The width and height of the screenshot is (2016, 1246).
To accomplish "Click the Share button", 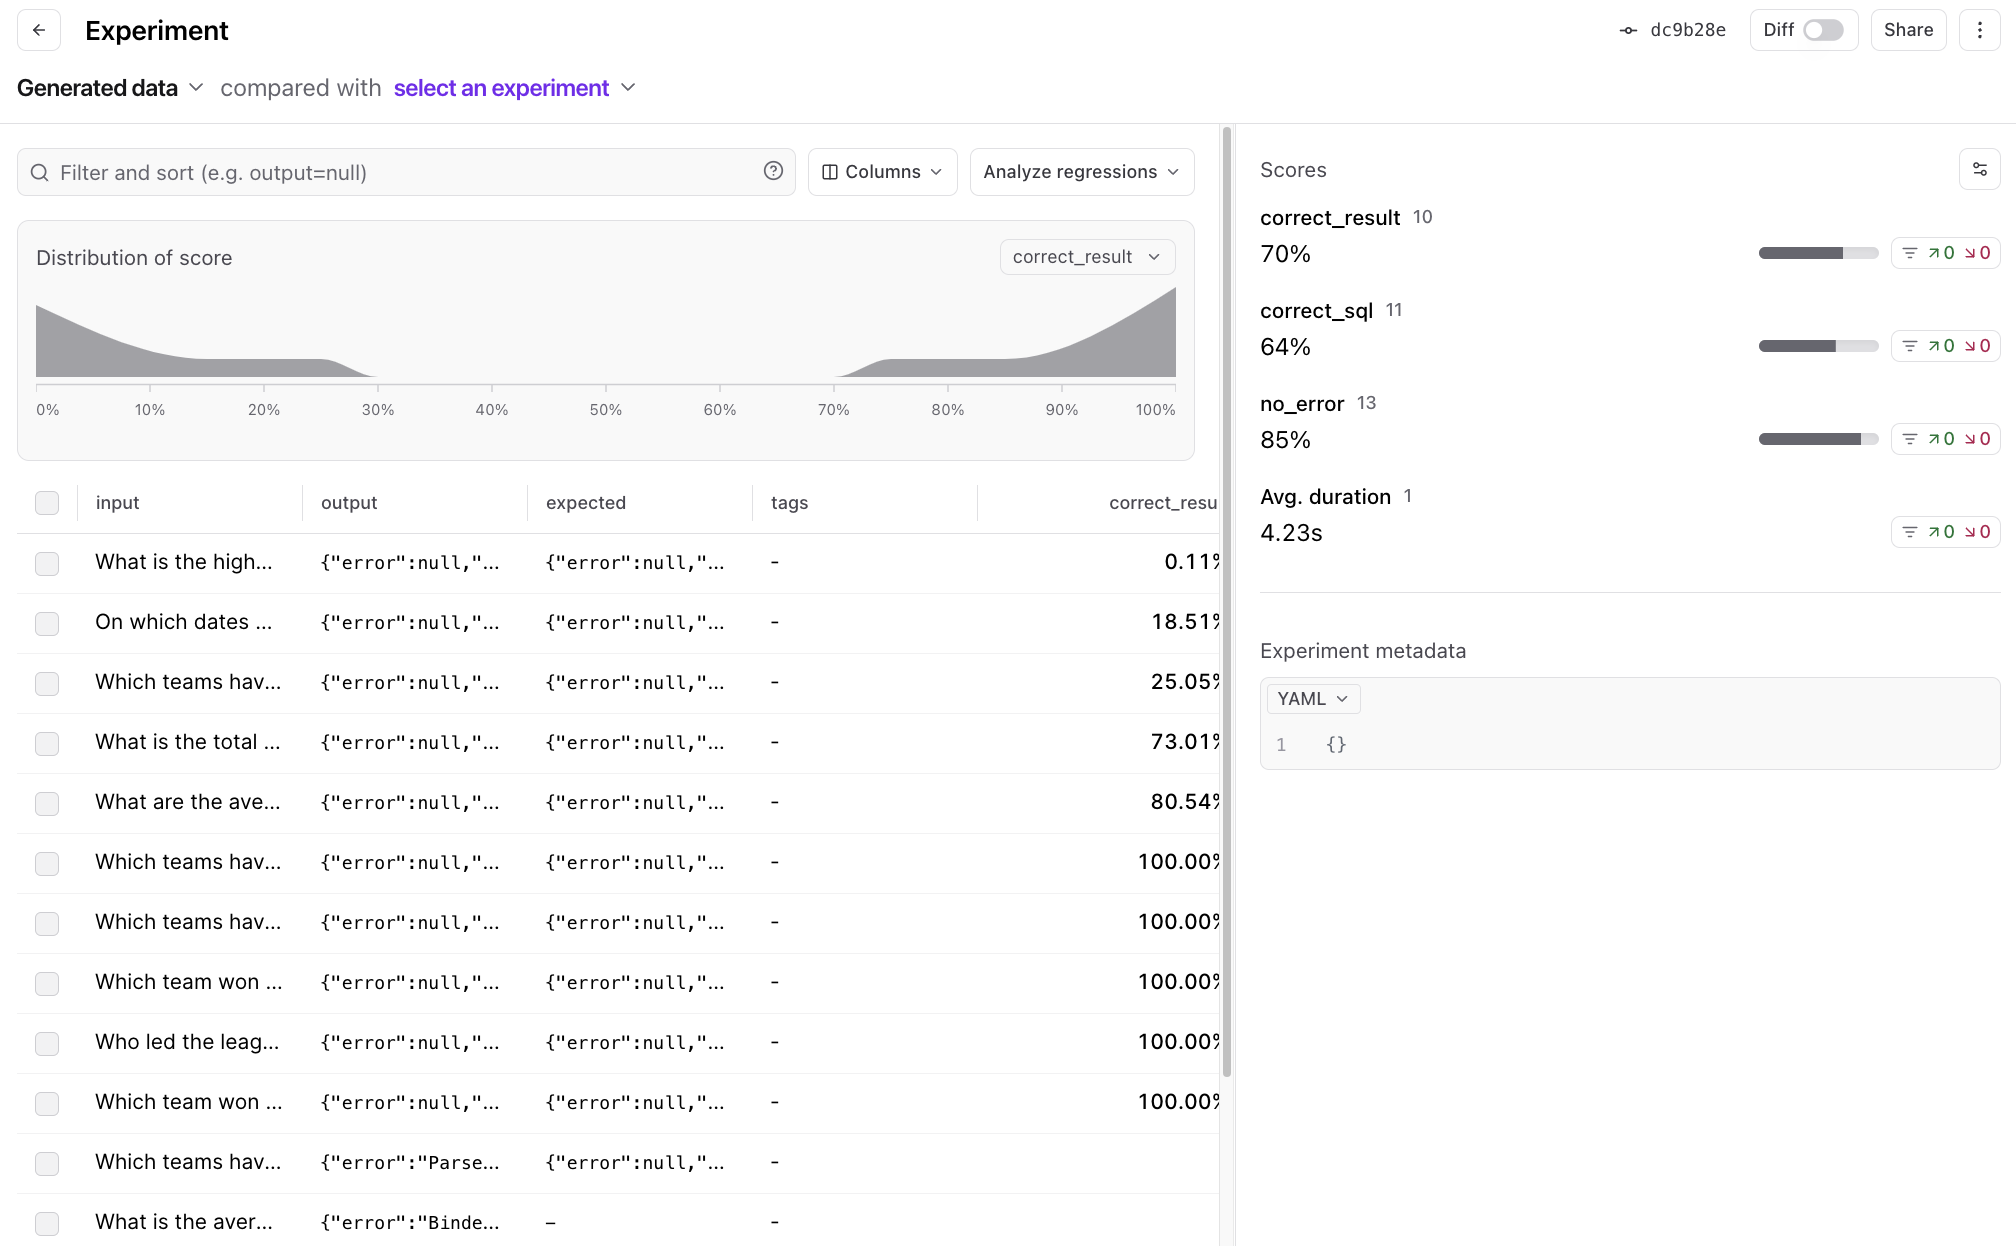I will coord(1908,30).
